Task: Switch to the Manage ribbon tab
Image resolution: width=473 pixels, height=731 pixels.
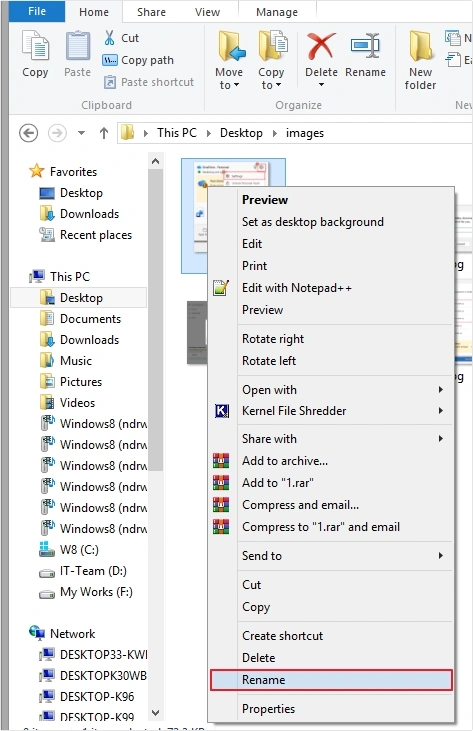Action: (277, 12)
